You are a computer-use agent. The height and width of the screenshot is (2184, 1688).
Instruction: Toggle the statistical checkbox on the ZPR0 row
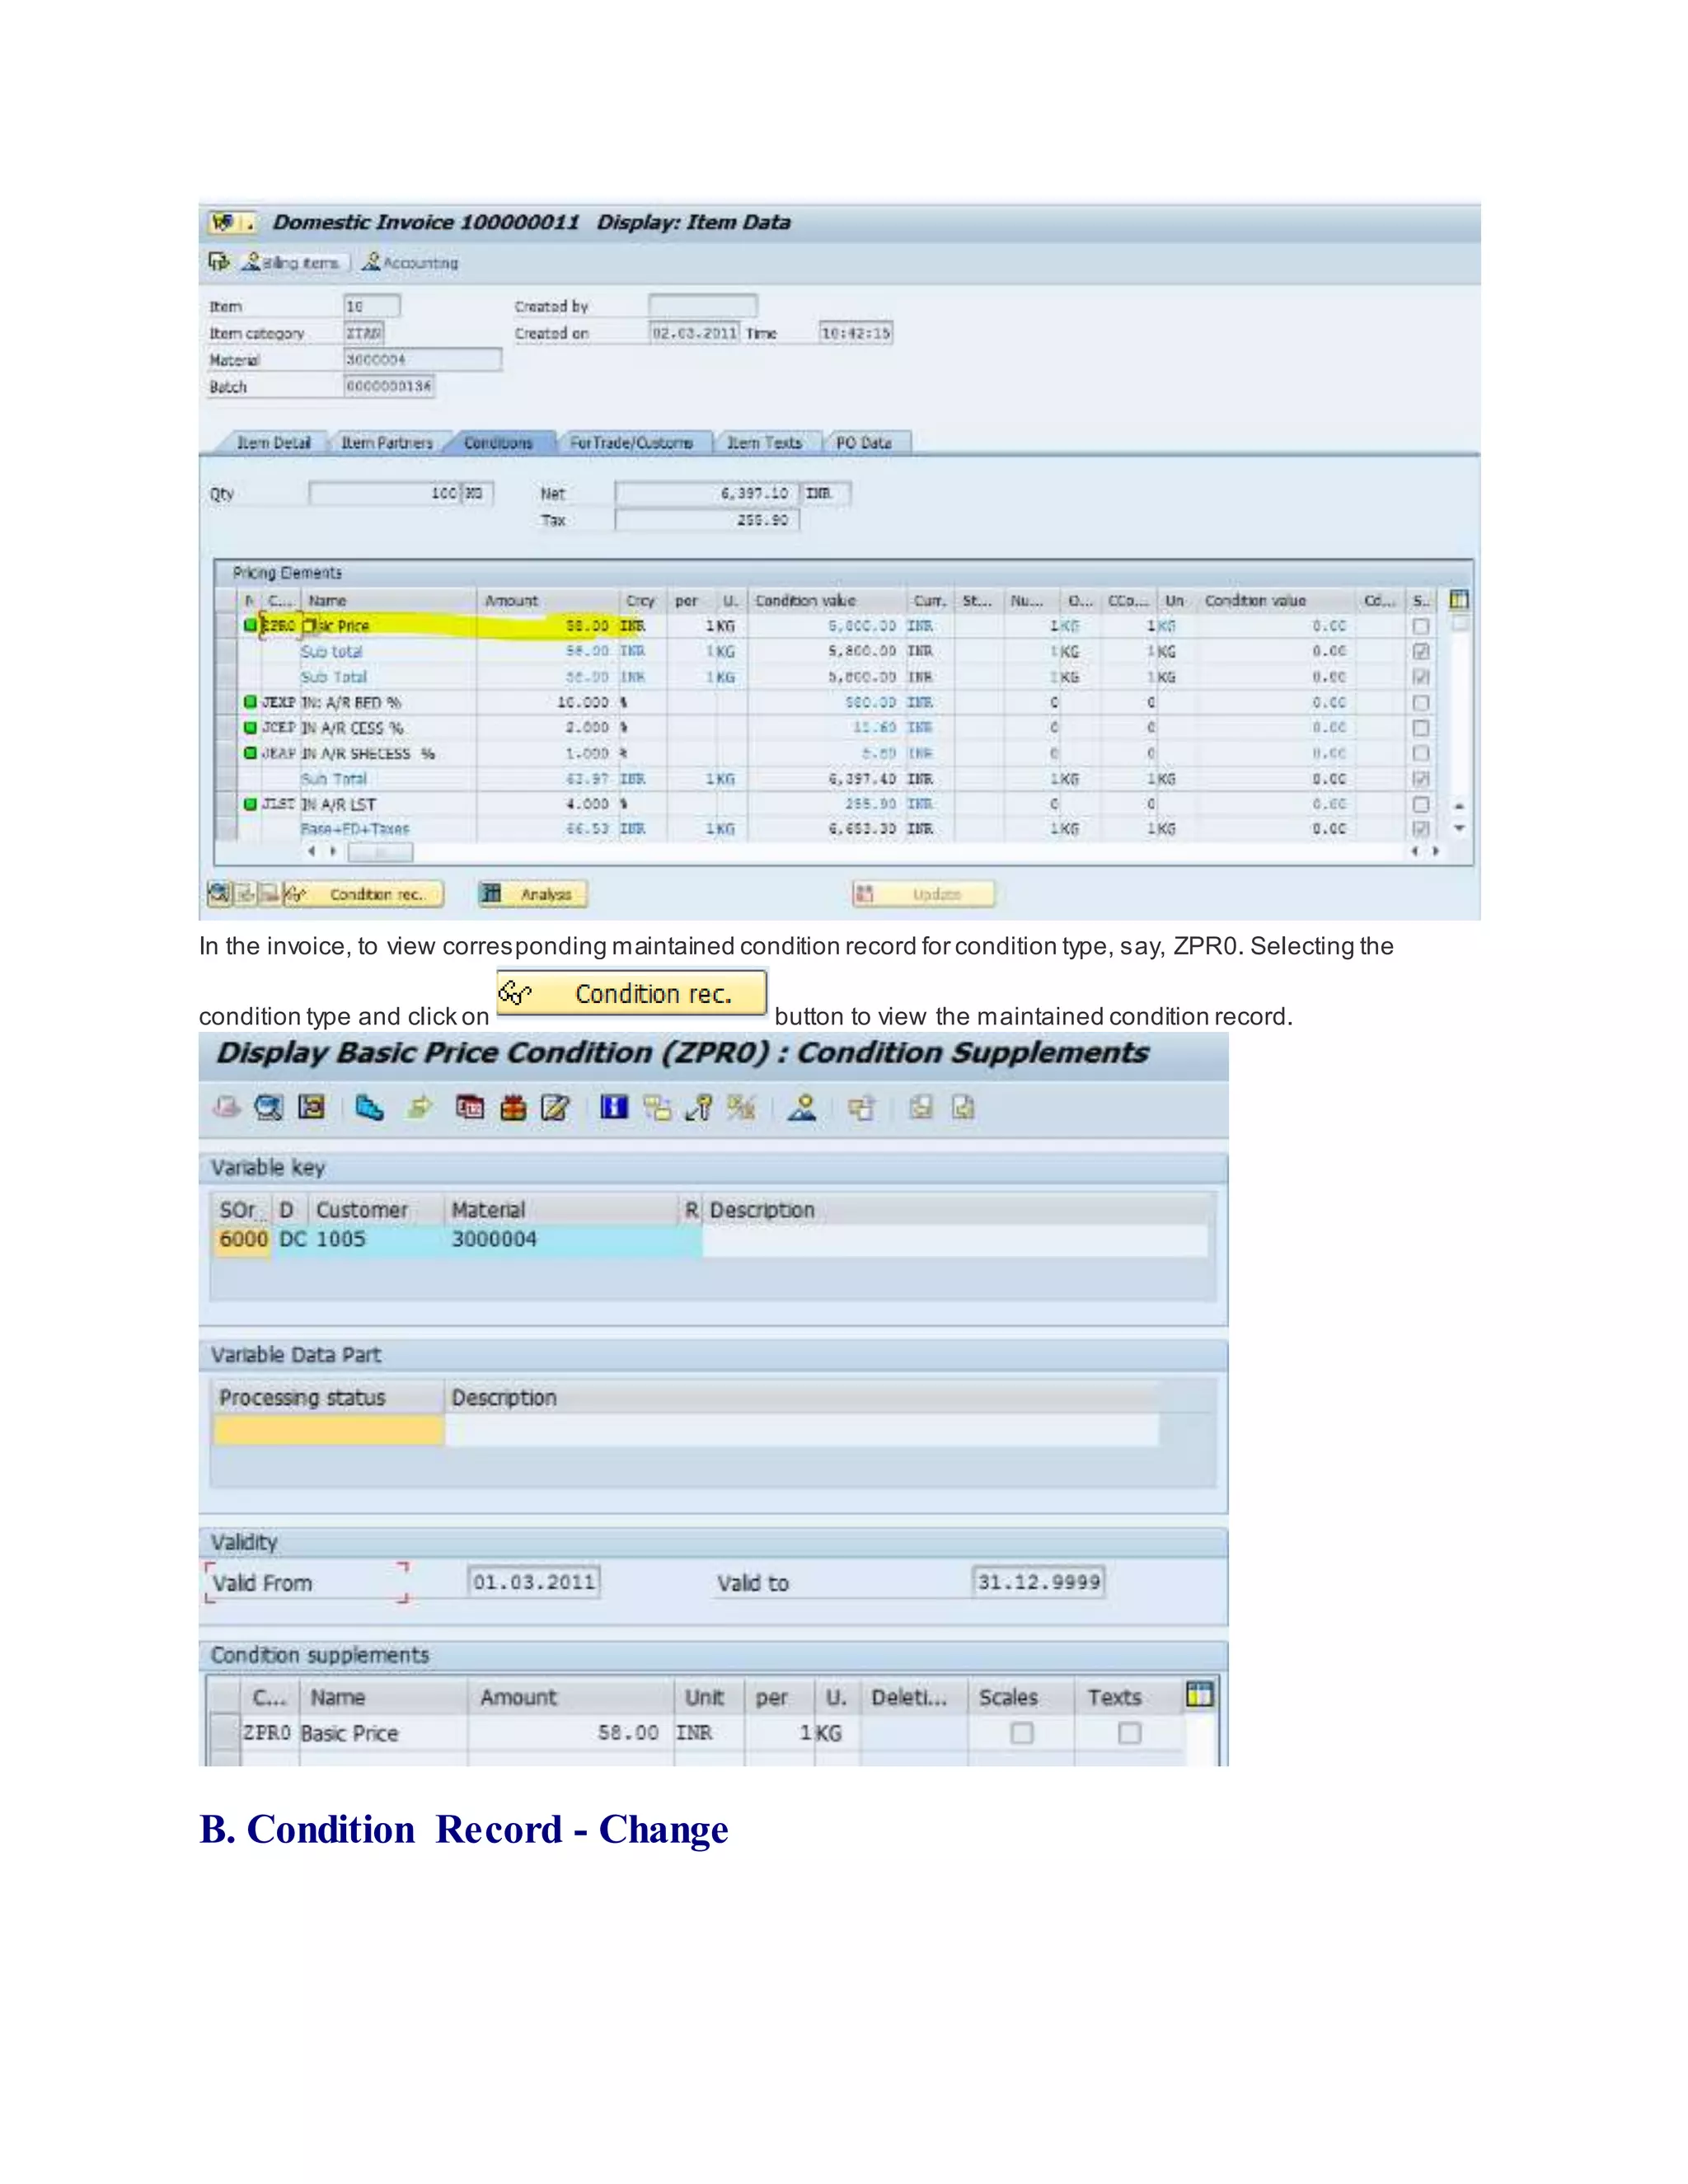[1420, 626]
